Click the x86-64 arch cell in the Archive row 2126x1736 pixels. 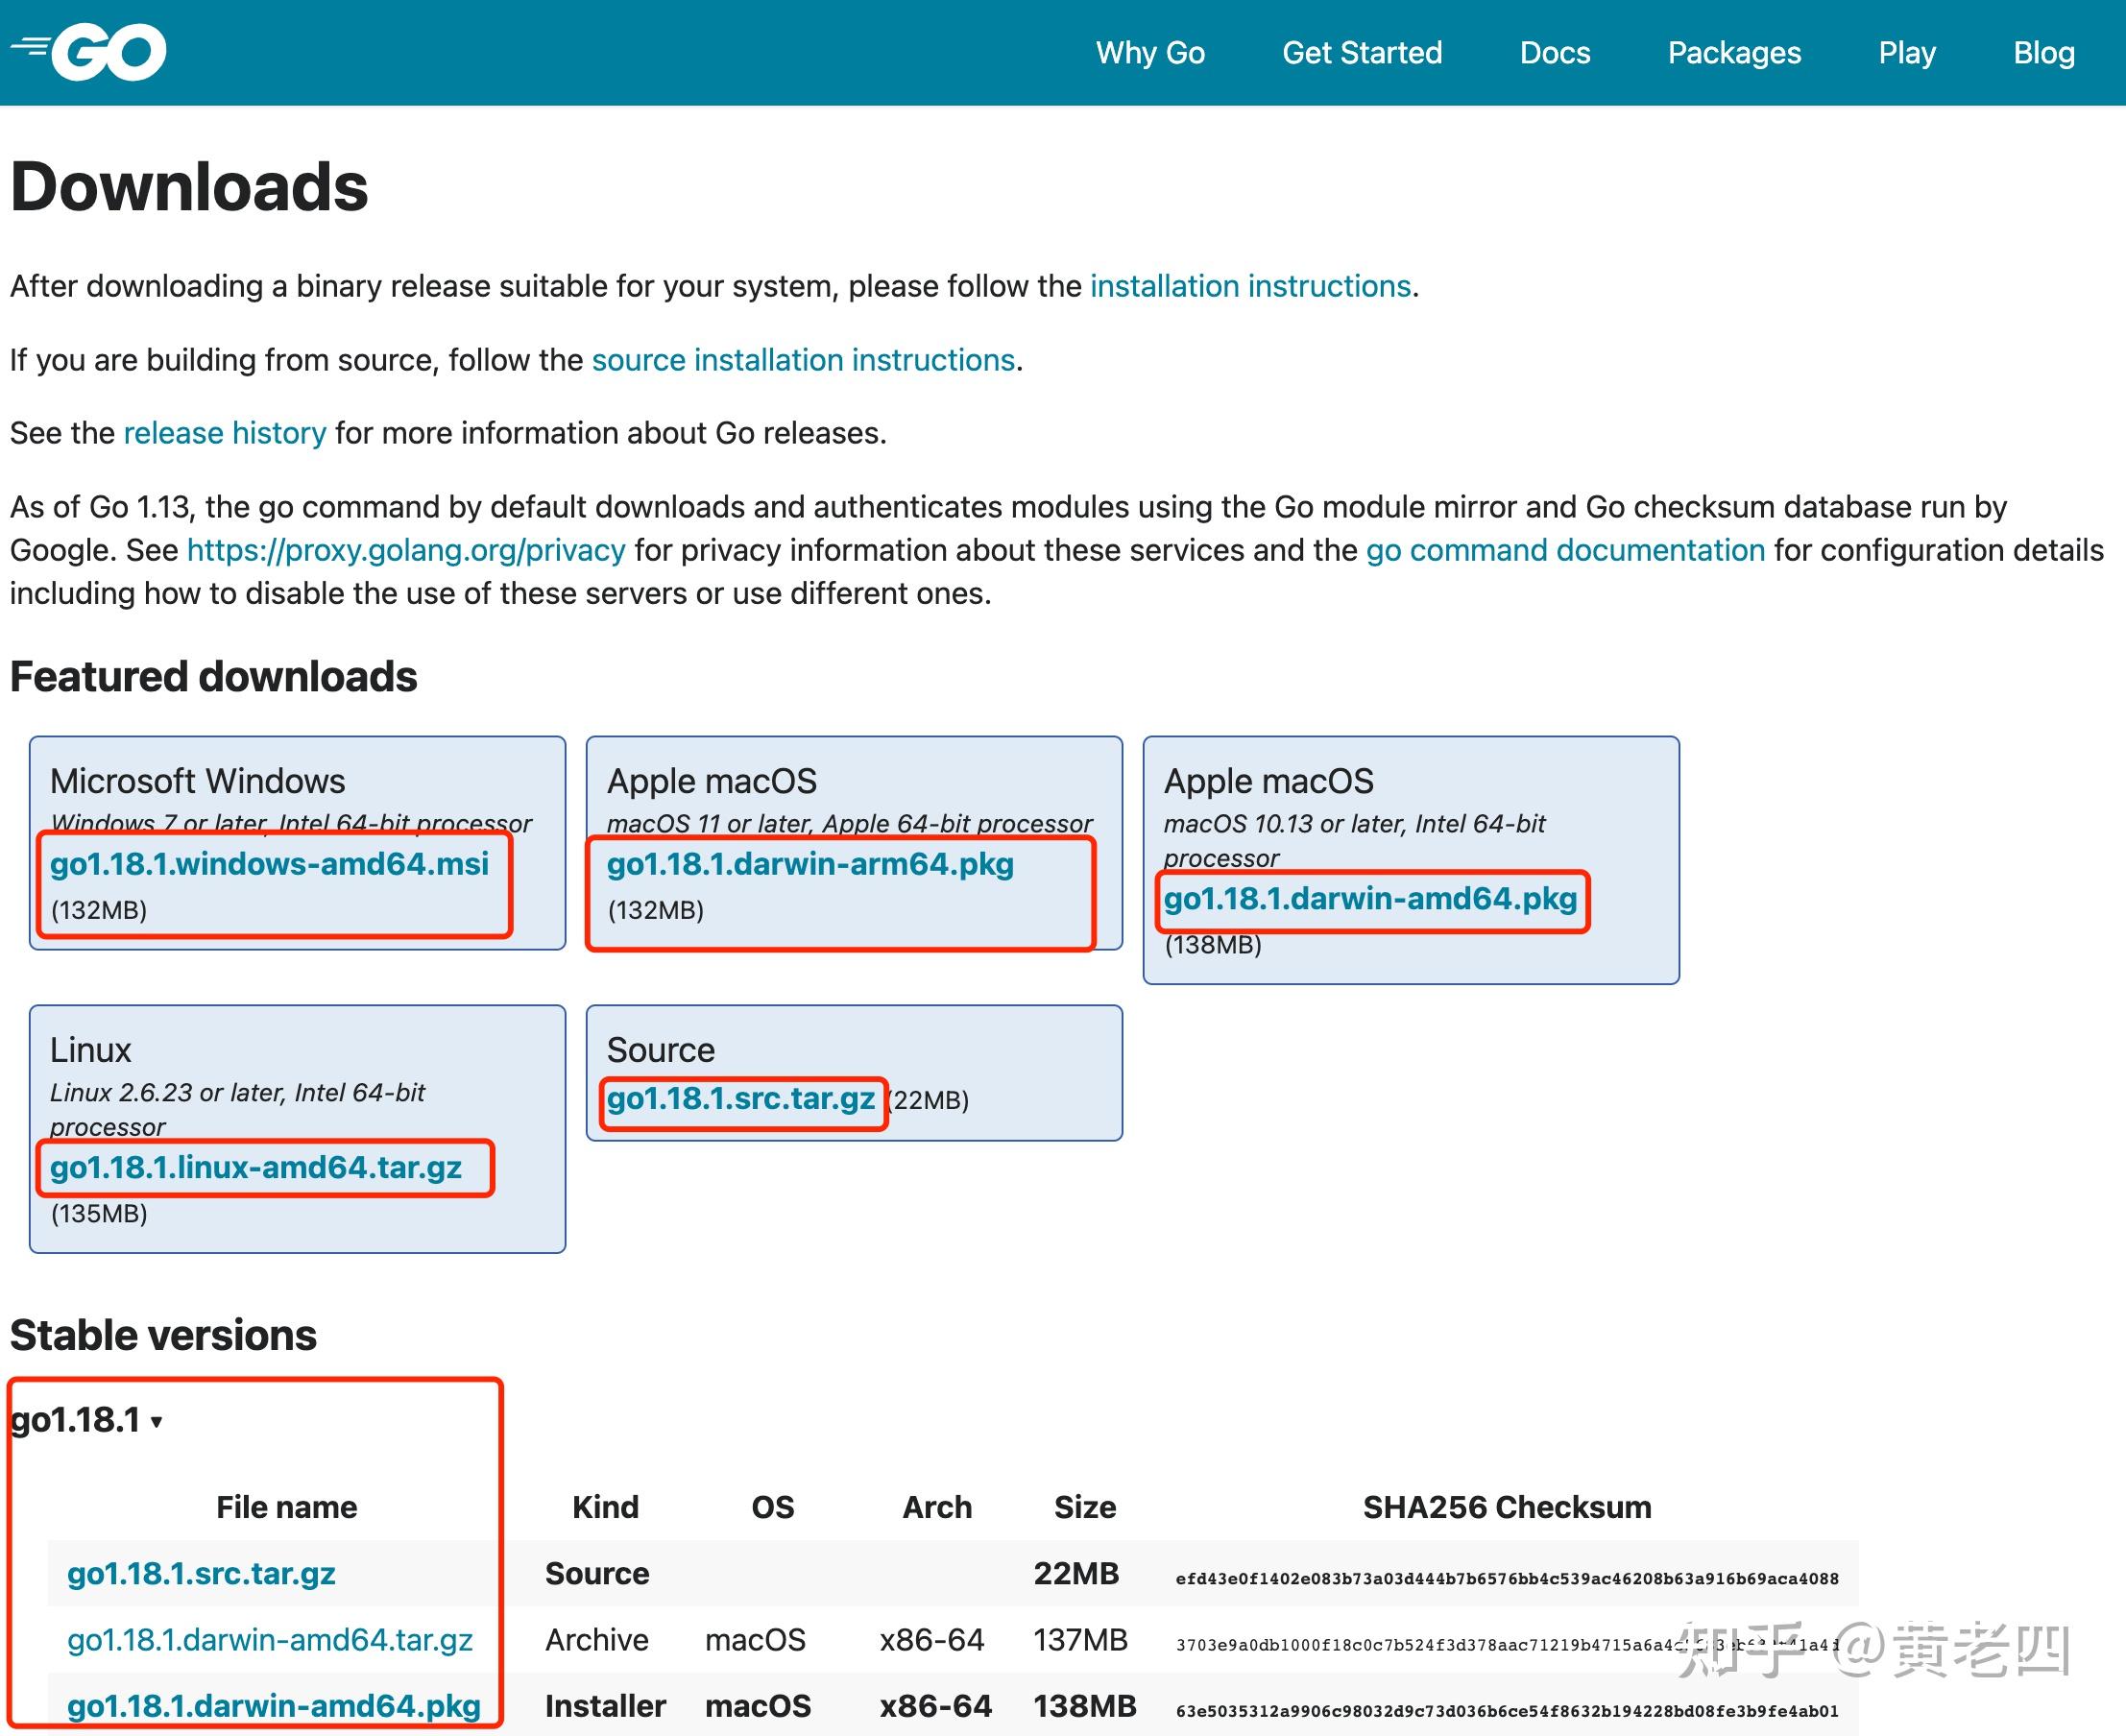coord(932,1640)
